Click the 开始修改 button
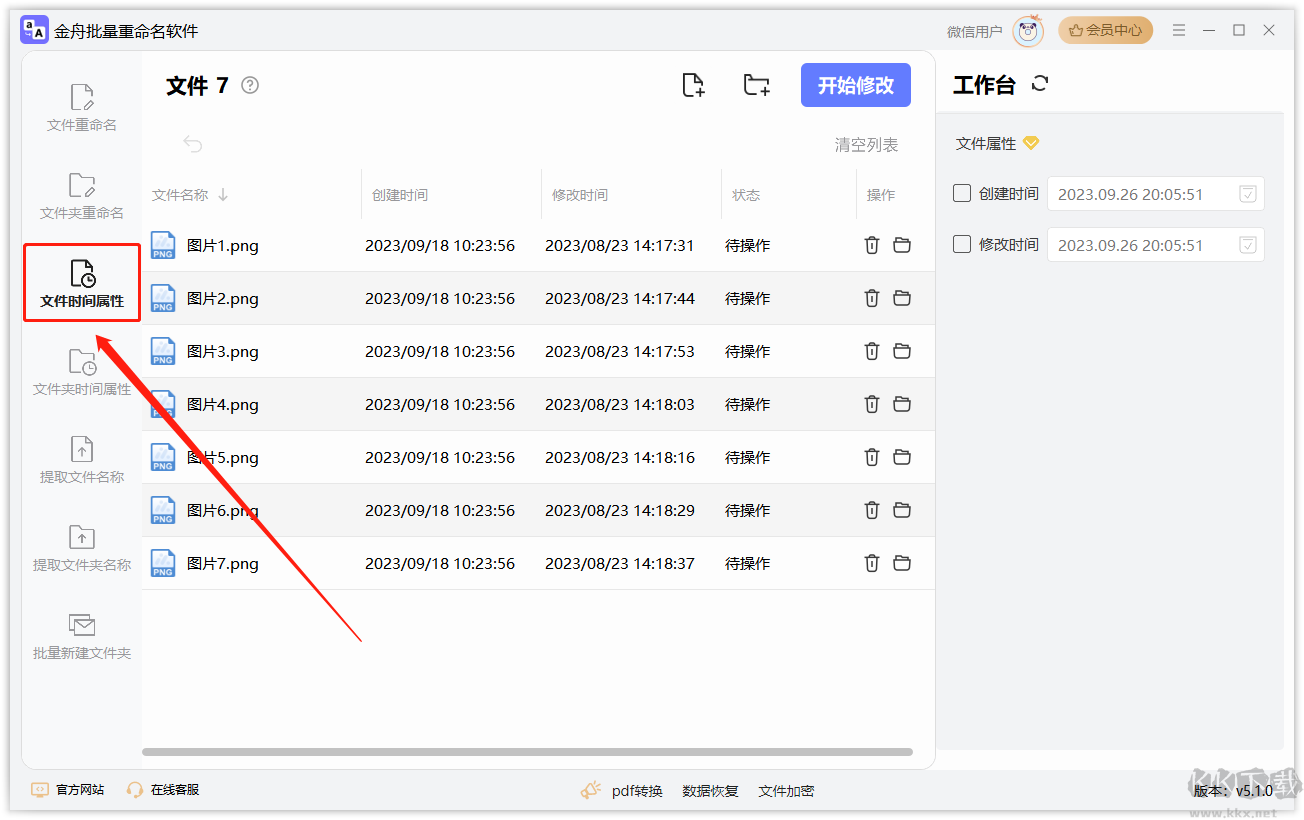Viewport: 1304px width, 820px height. [x=855, y=85]
